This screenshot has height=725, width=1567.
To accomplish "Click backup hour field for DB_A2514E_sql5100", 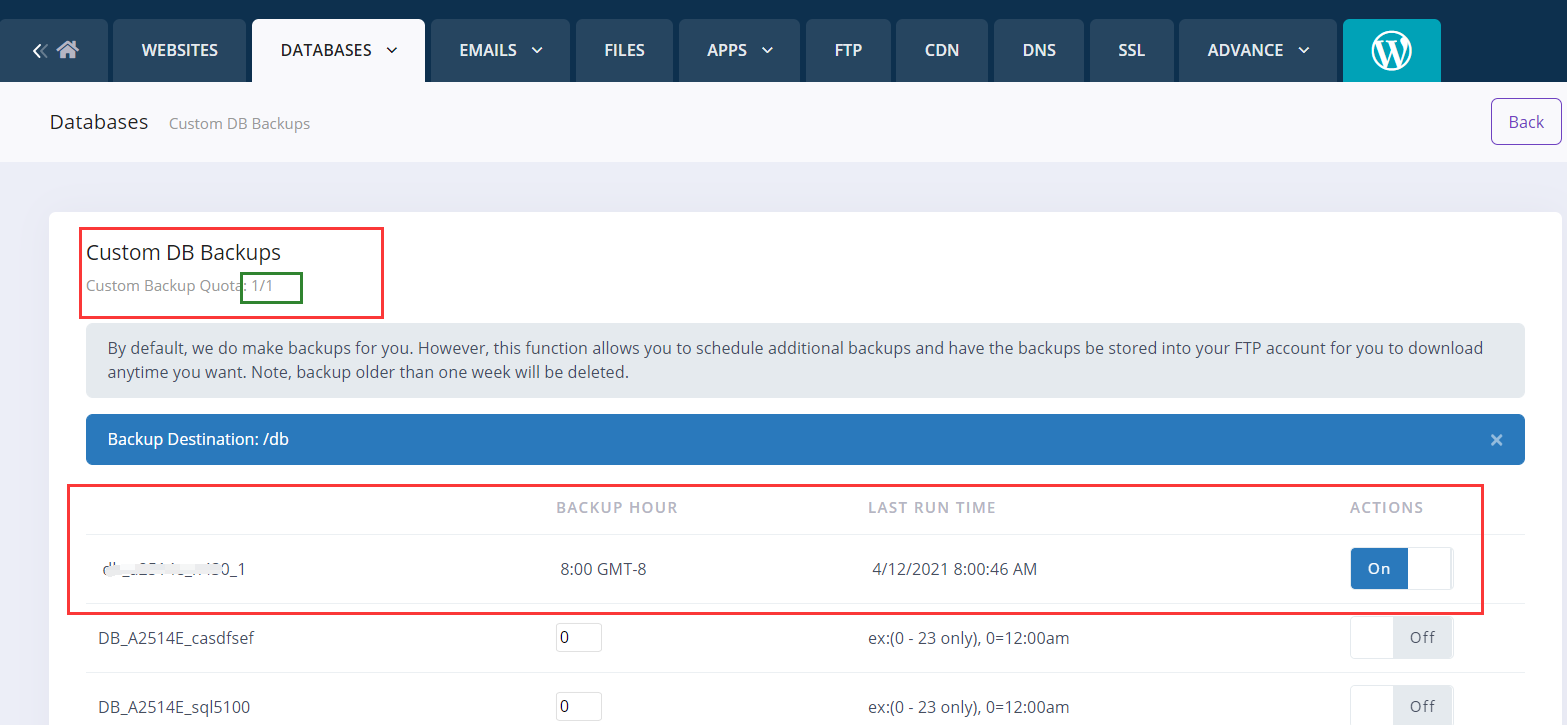I will (x=578, y=706).
